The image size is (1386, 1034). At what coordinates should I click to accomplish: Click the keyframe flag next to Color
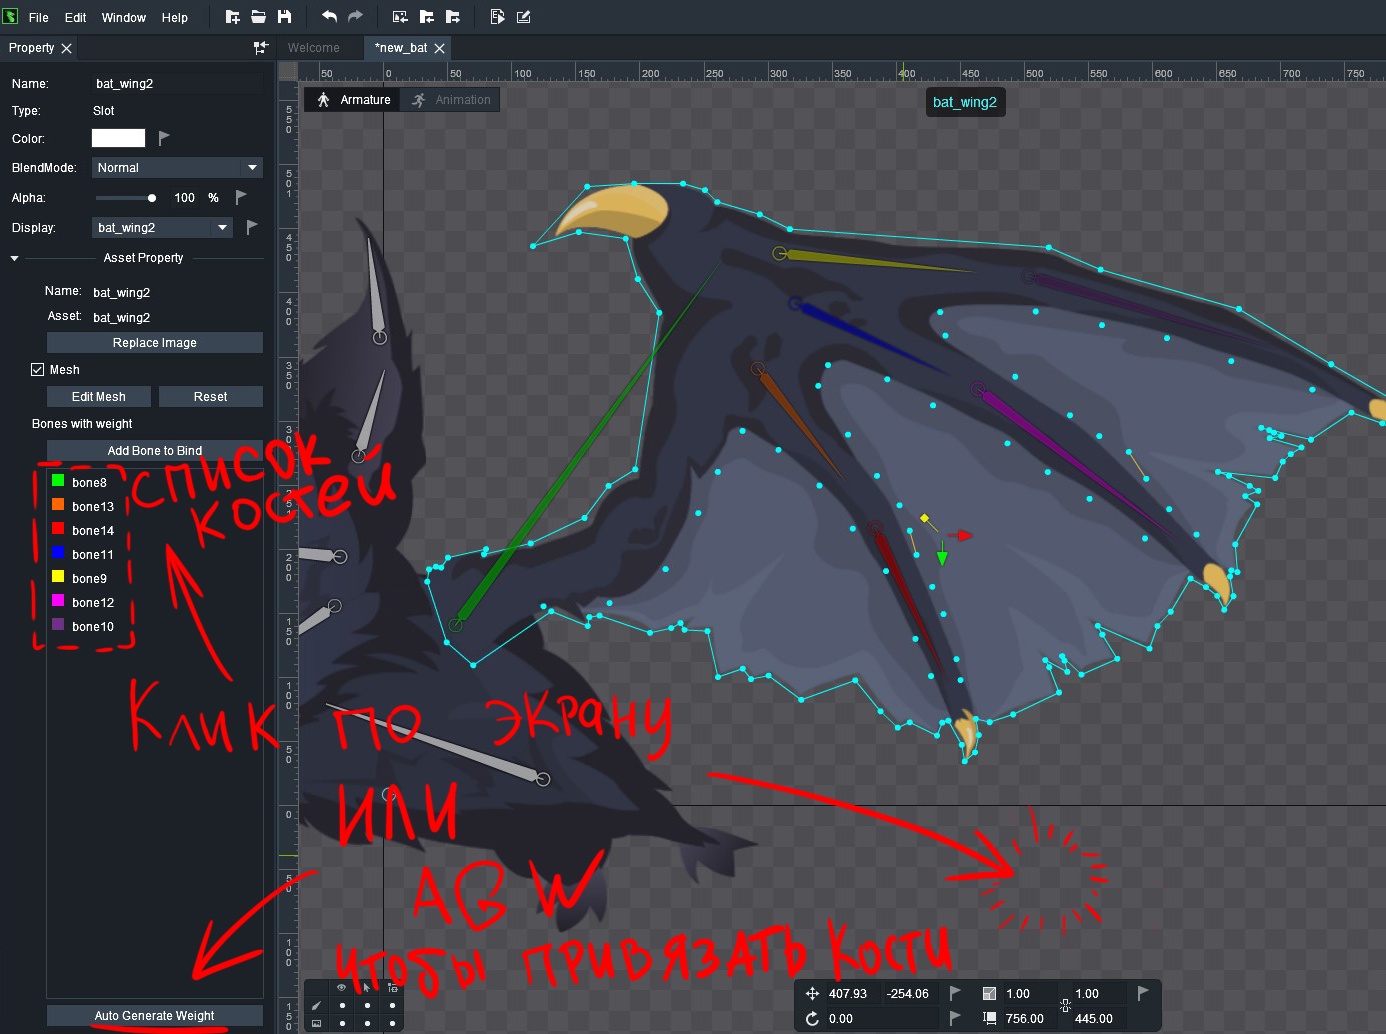164,138
